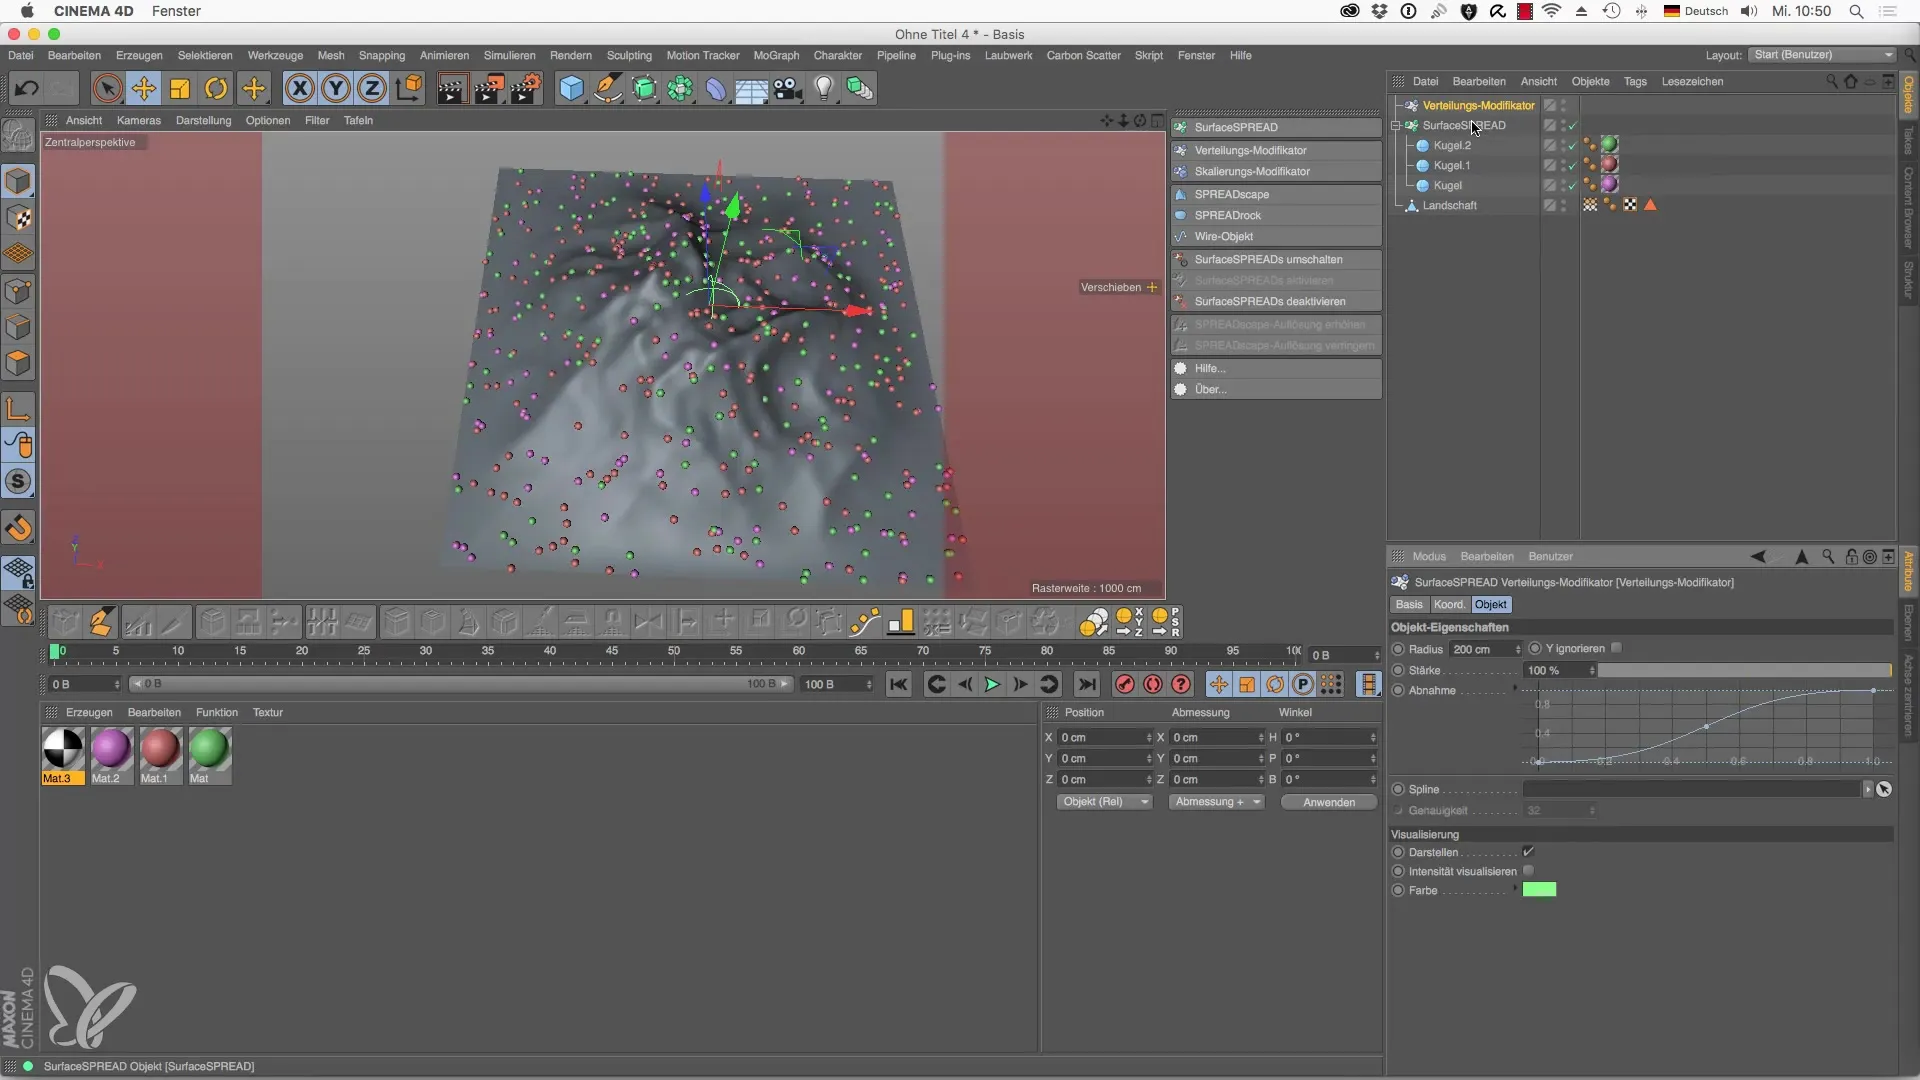Click the Wi-Fi status icon
The image size is (1920, 1080).
[1551, 11]
